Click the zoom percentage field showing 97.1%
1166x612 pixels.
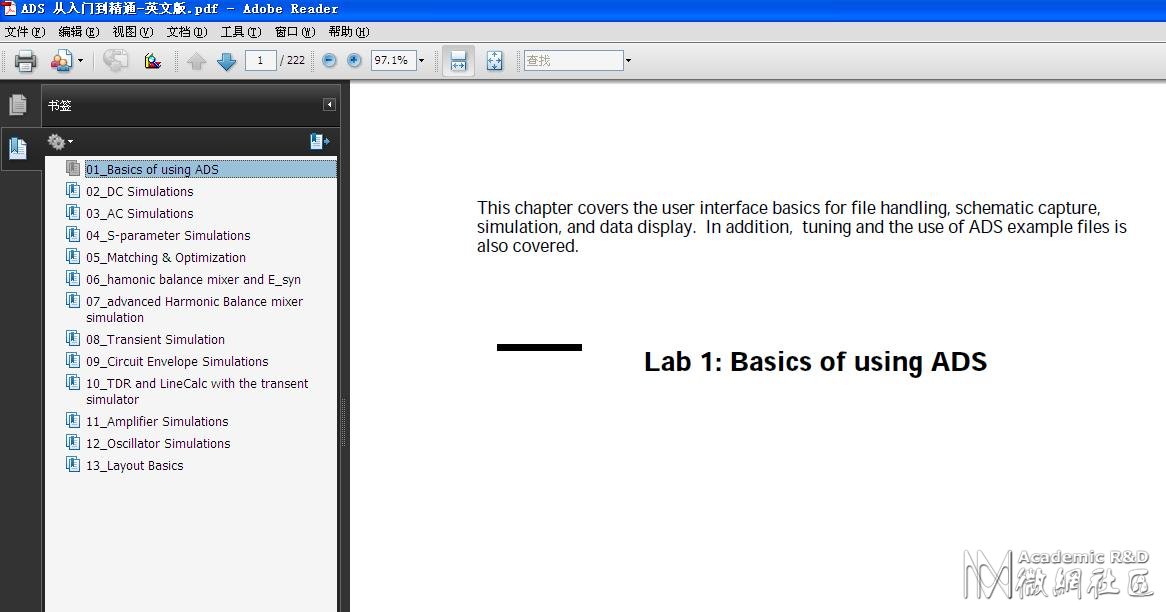tap(393, 60)
